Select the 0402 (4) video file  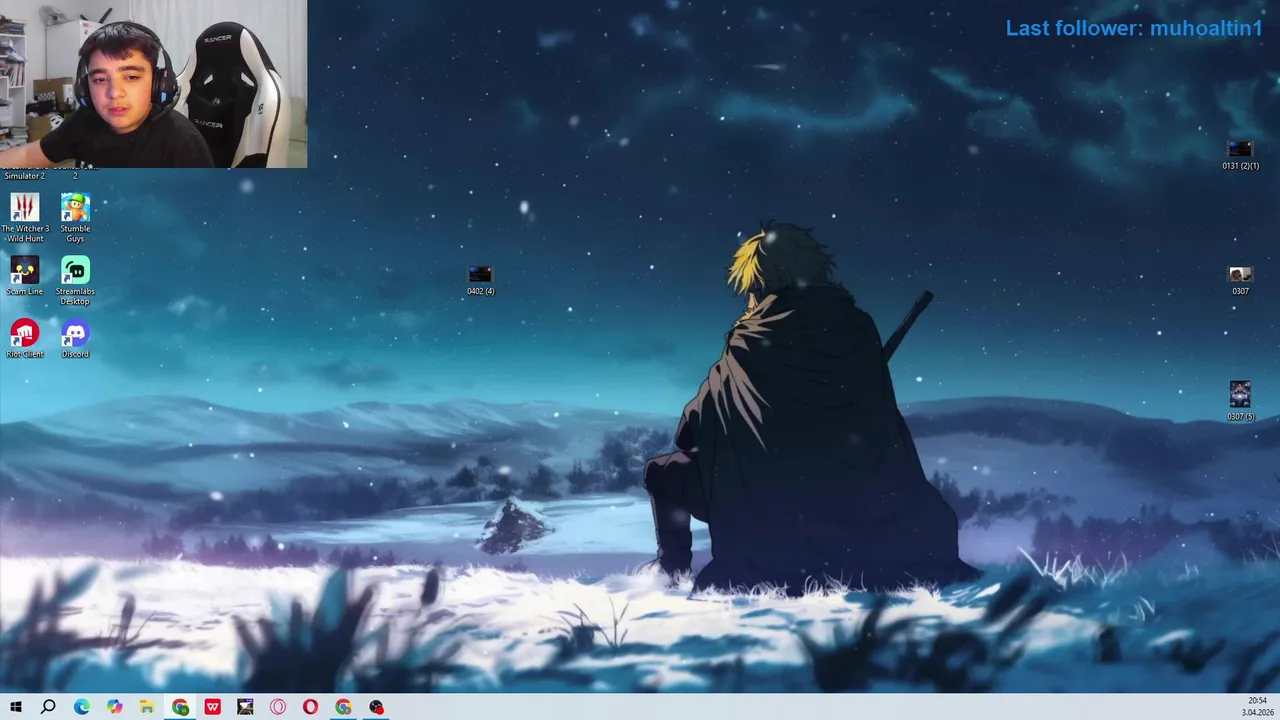point(480,280)
